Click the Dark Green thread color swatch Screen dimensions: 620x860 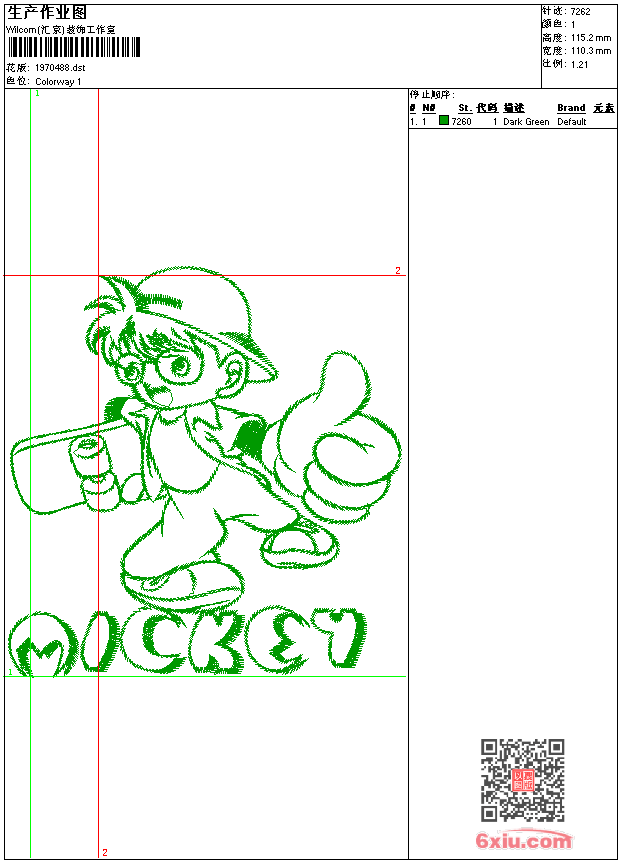(444, 120)
